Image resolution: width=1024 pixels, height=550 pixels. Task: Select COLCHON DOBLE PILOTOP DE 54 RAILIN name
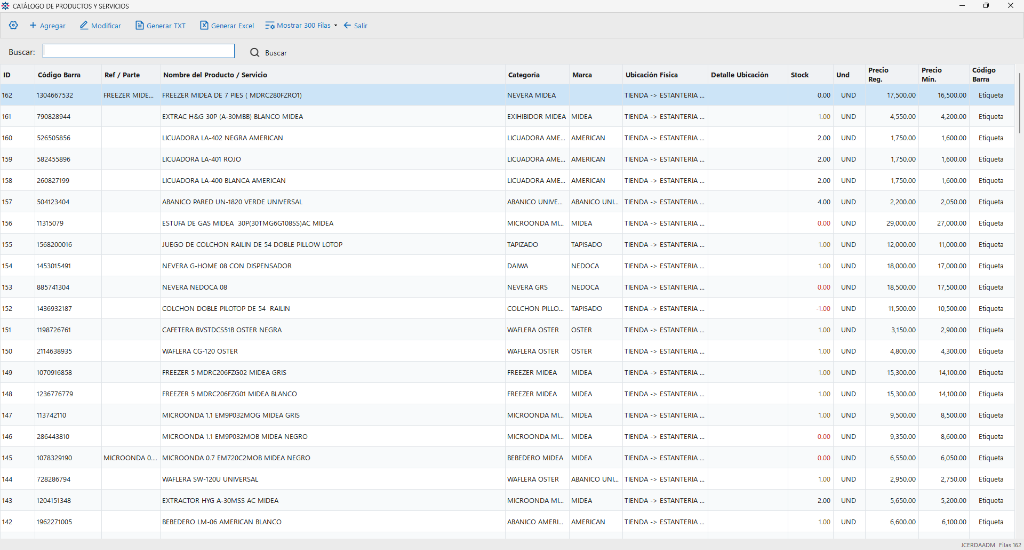tap(226, 308)
